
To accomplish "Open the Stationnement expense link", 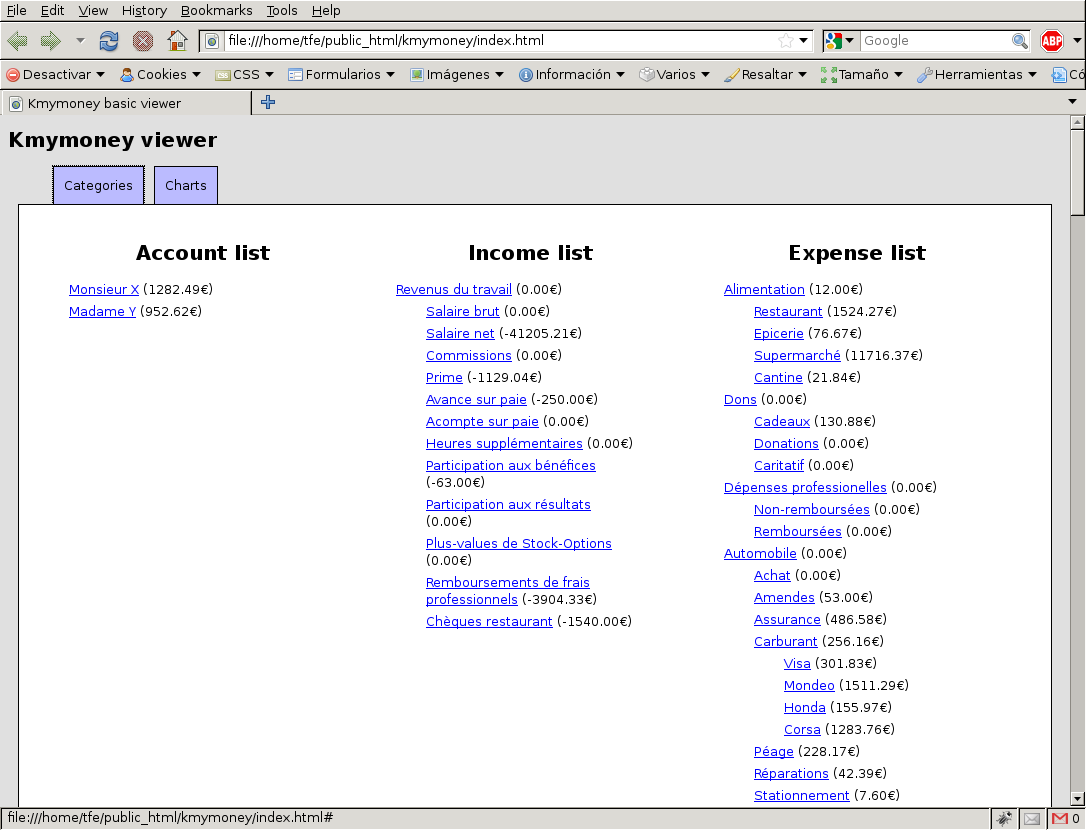I will click(x=801, y=796).
